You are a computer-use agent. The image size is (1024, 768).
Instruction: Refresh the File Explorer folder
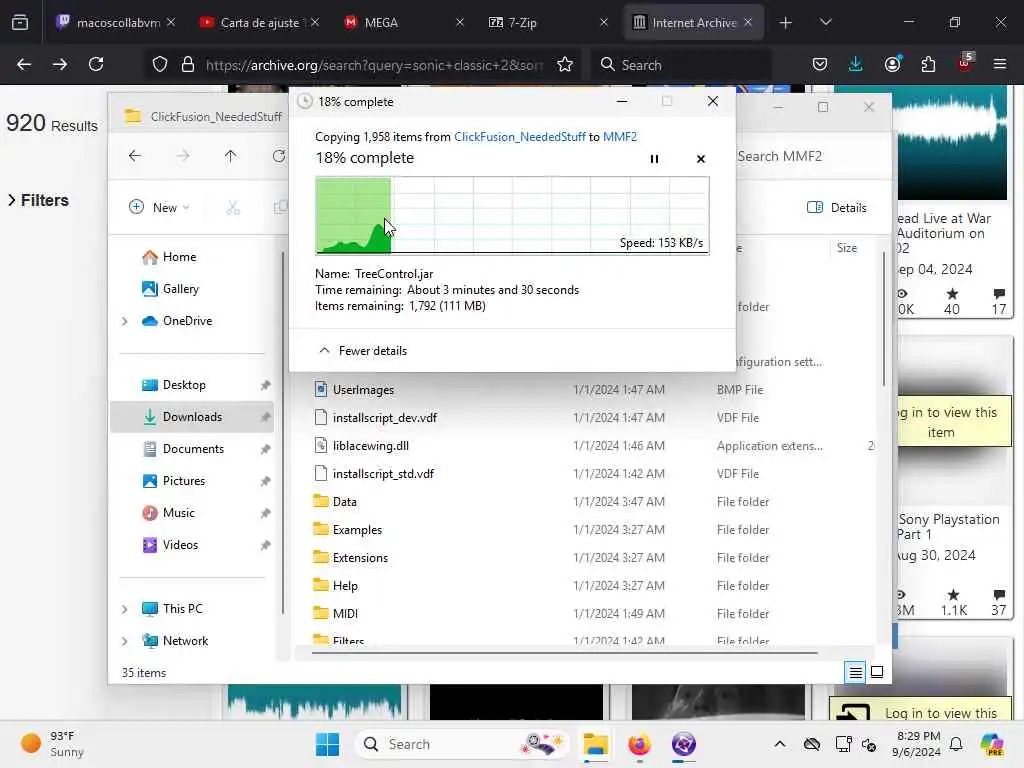click(279, 156)
